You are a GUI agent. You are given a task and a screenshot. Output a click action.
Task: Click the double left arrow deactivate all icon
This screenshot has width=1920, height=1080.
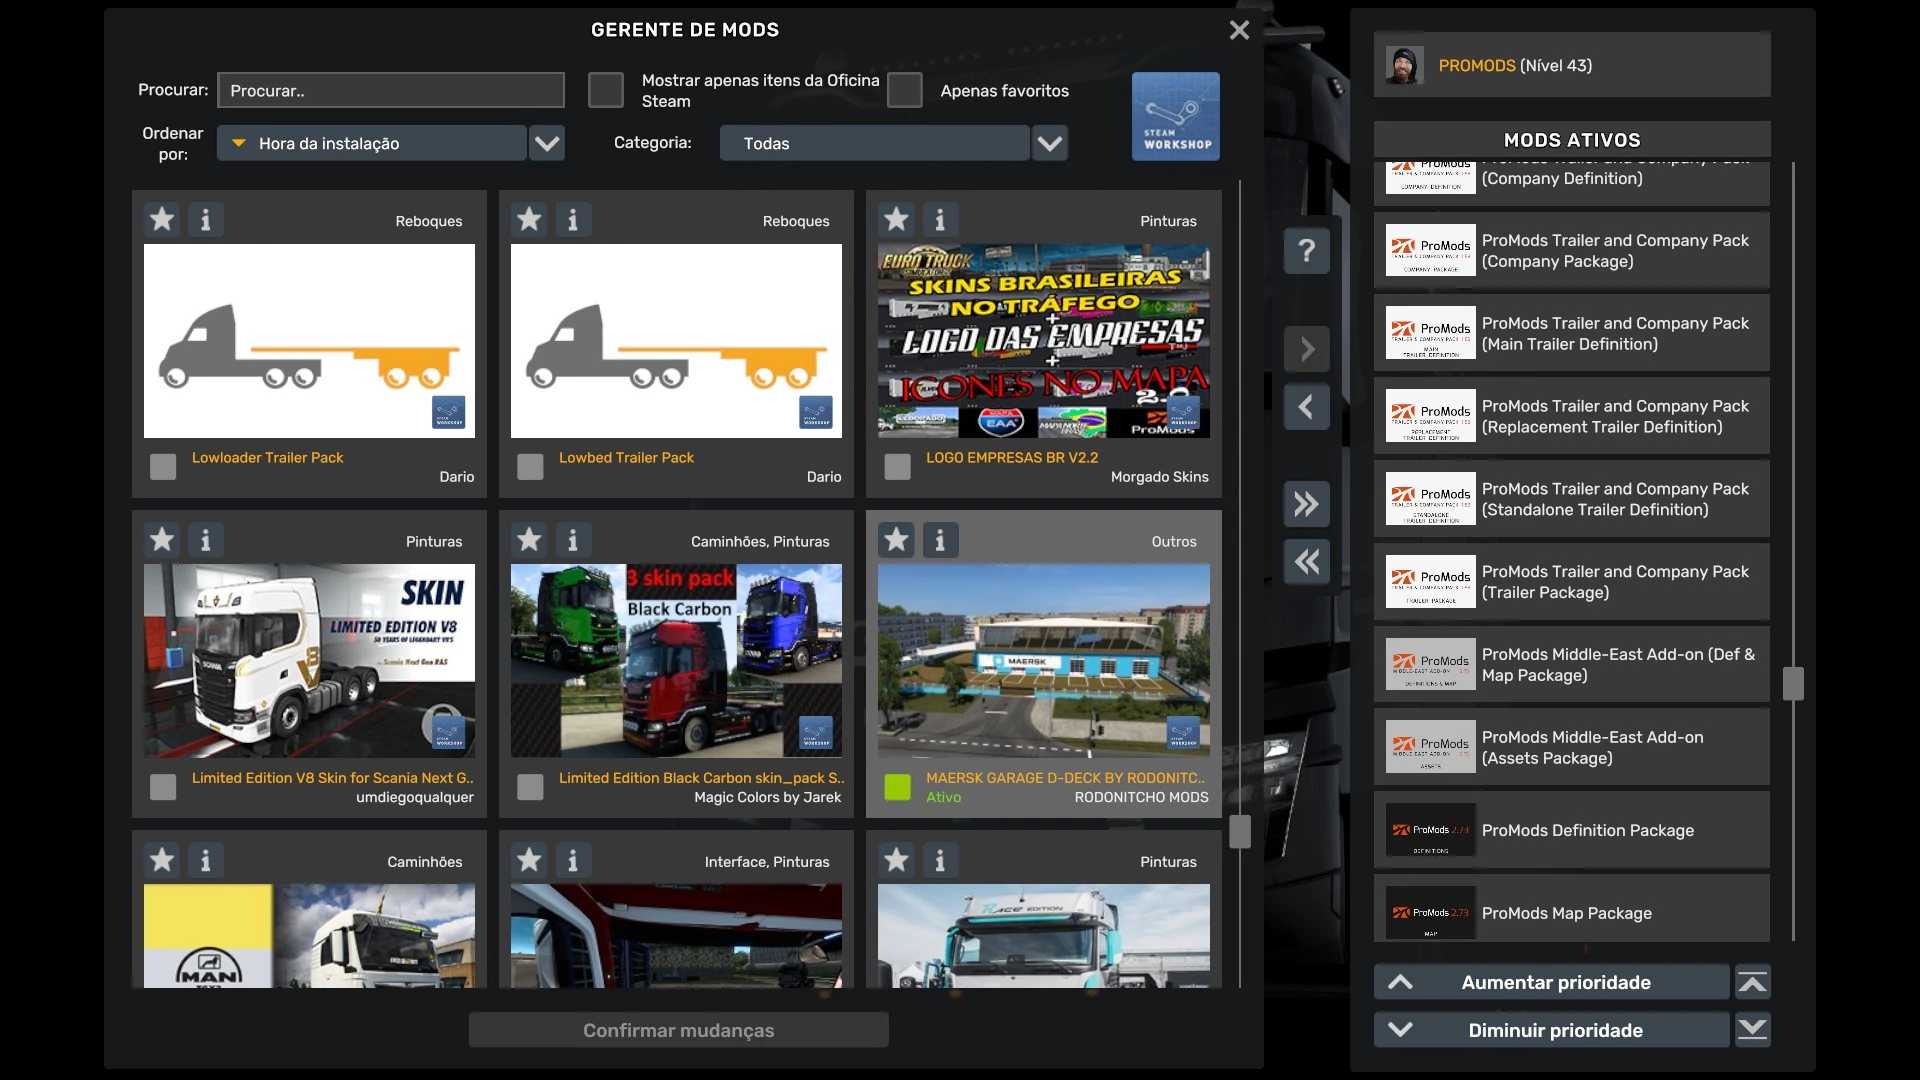coord(1306,562)
